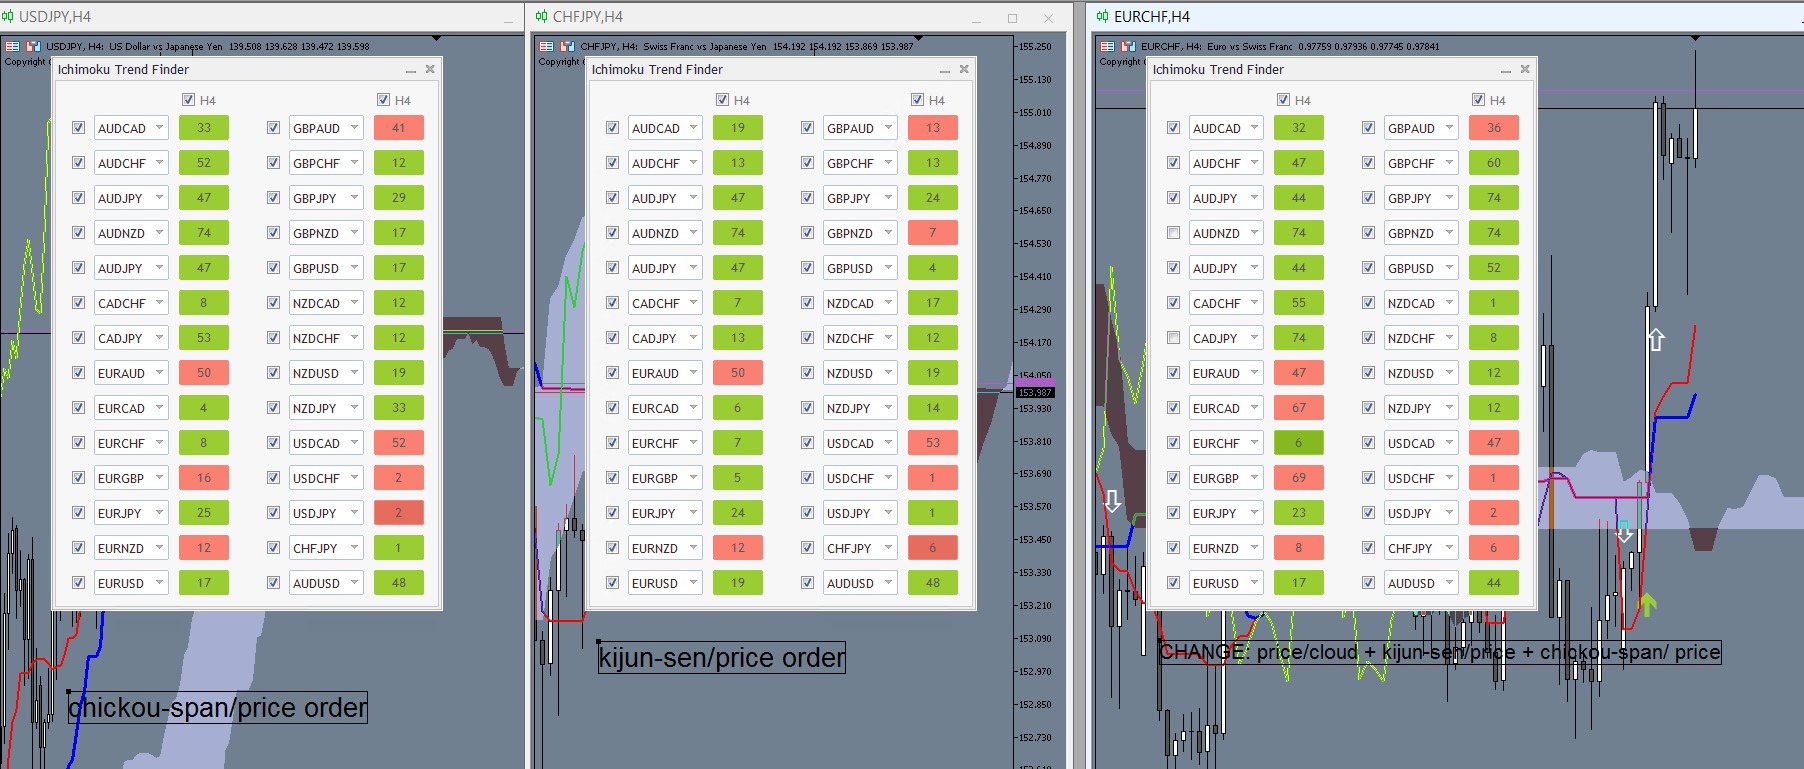This screenshot has height=769, width=1804.
Task: Close Ichimoku Trend Finder panel in CHFJPY window
Action: 964,69
